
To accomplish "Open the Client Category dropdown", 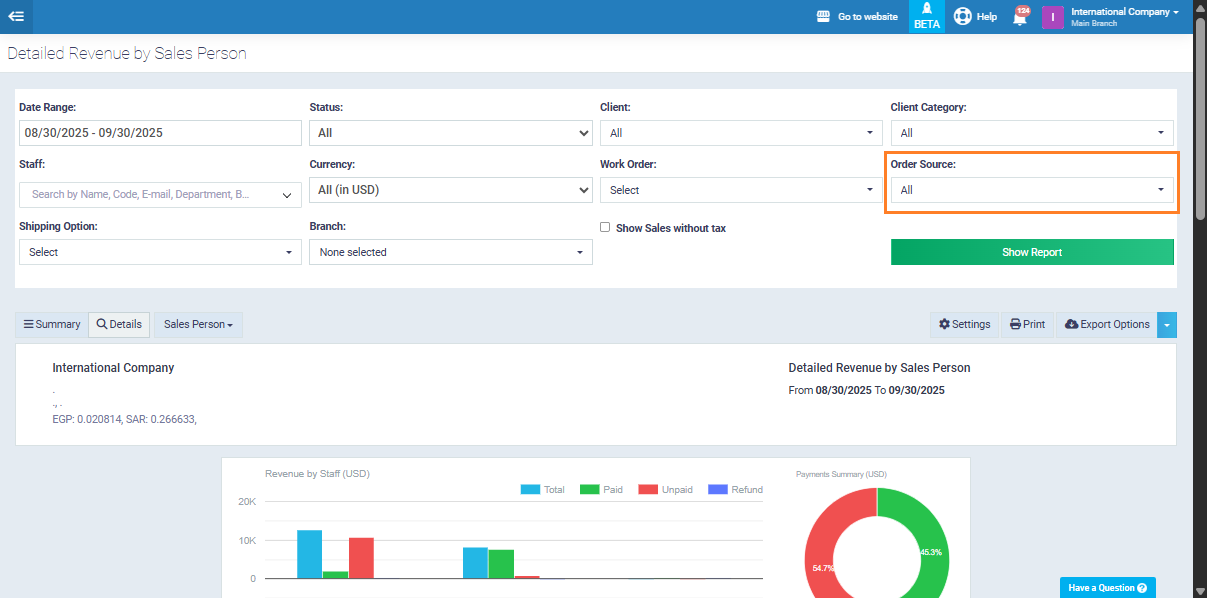I will pyautogui.click(x=1031, y=133).
